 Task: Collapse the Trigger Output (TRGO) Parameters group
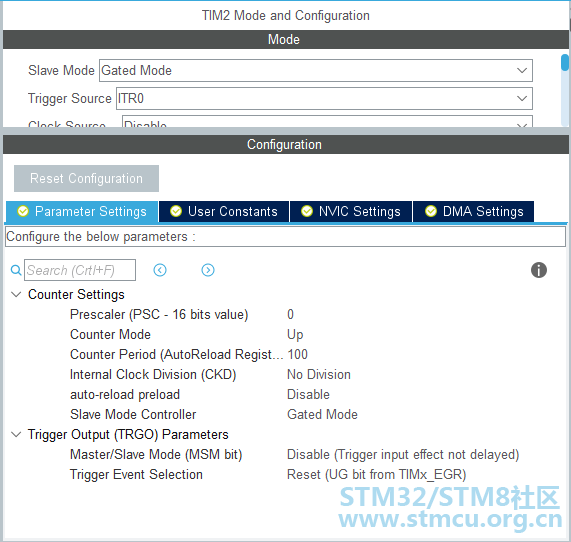pyautogui.click(x=16, y=434)
